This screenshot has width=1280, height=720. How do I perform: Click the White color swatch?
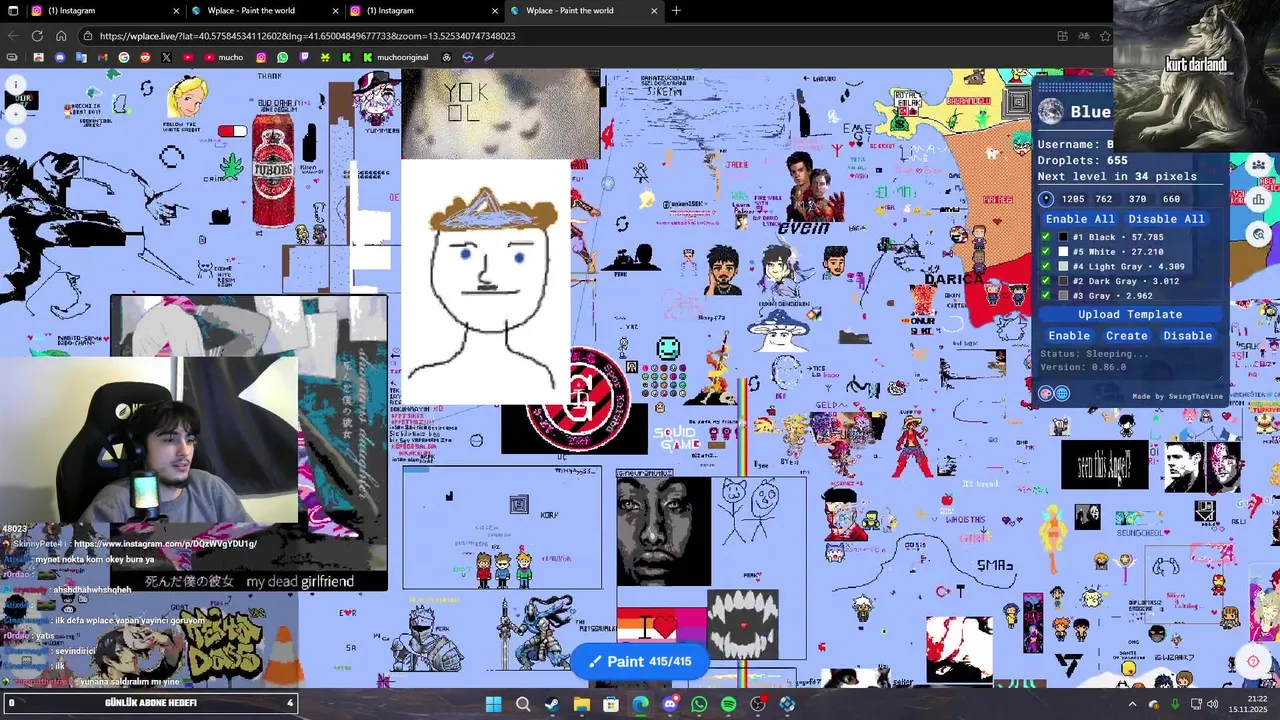(x=1063, y=252)
